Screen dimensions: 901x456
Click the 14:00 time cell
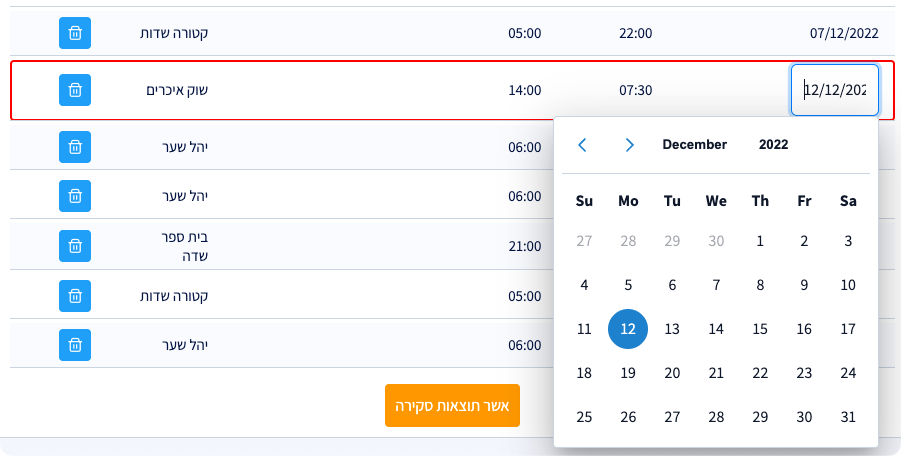[x=524, y=90]
